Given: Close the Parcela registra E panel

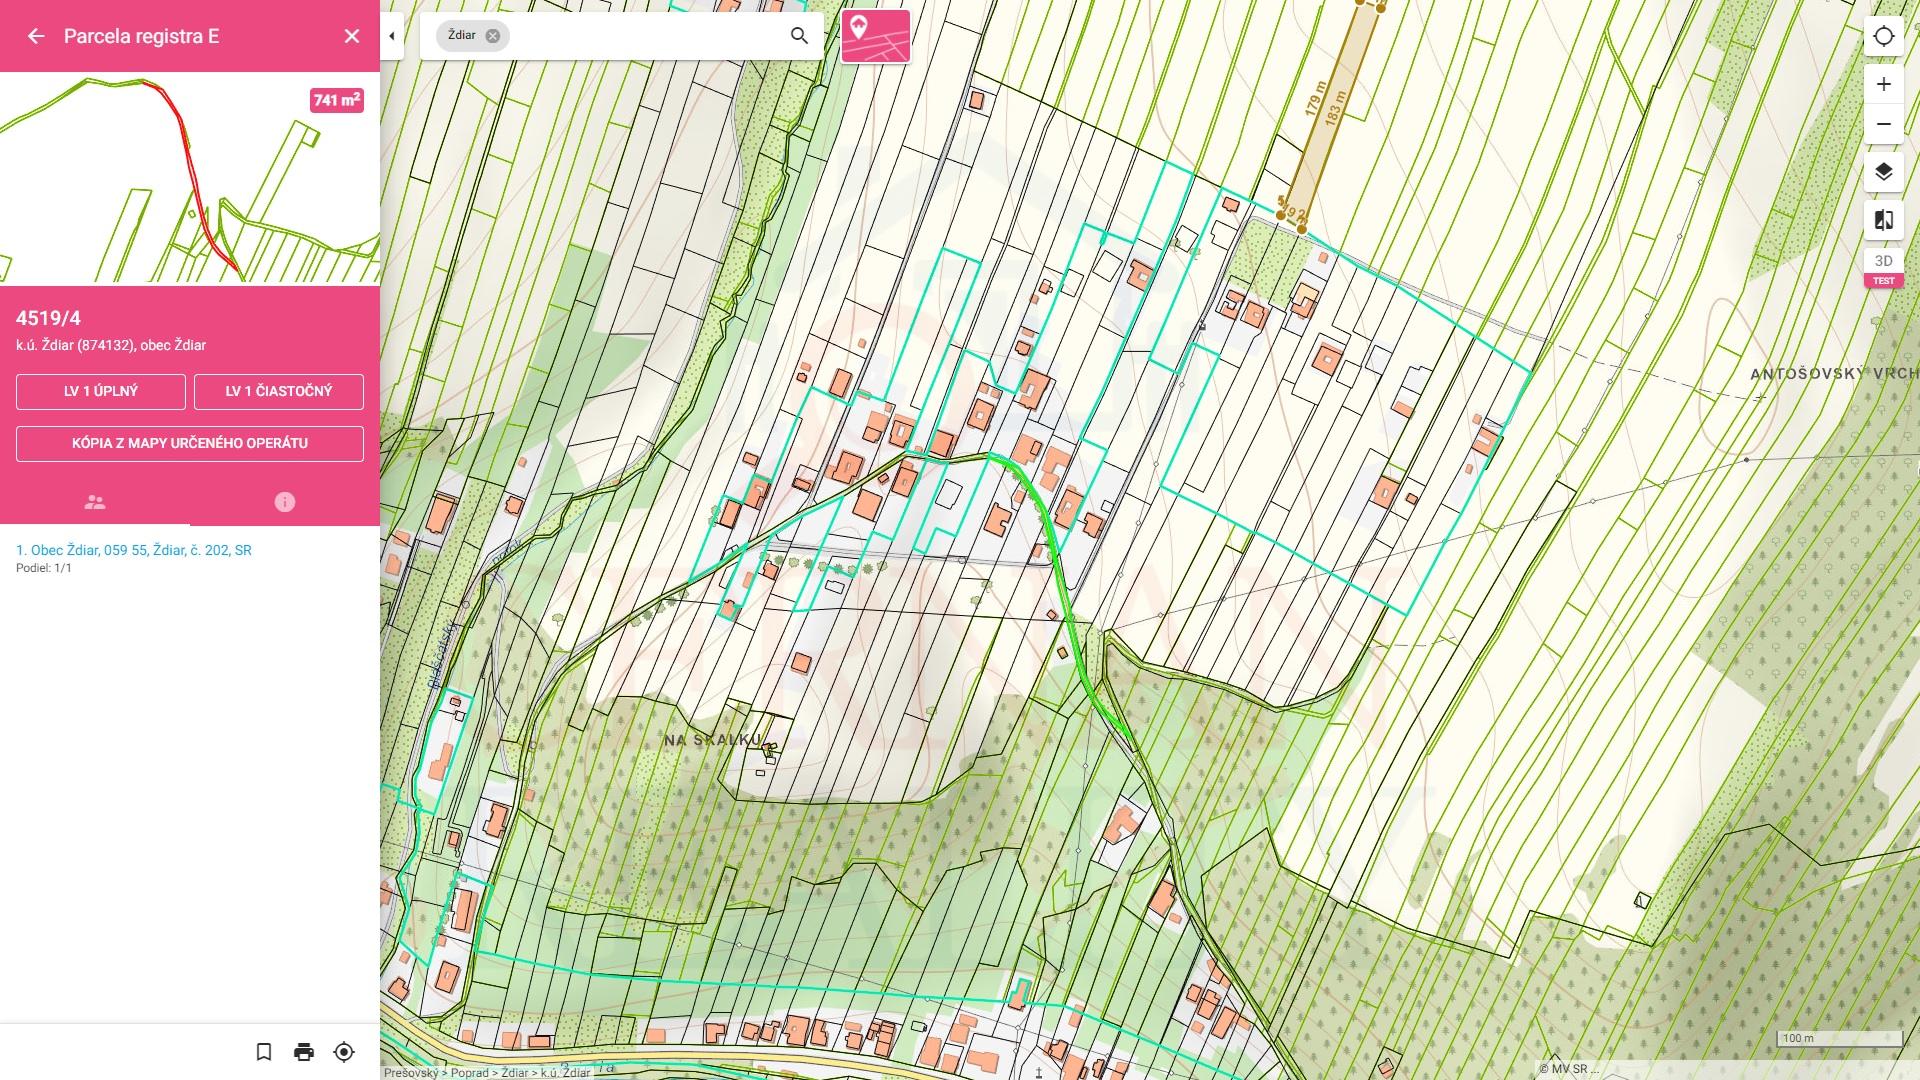Looking at the screenshot, I should (x=352, y=36).
